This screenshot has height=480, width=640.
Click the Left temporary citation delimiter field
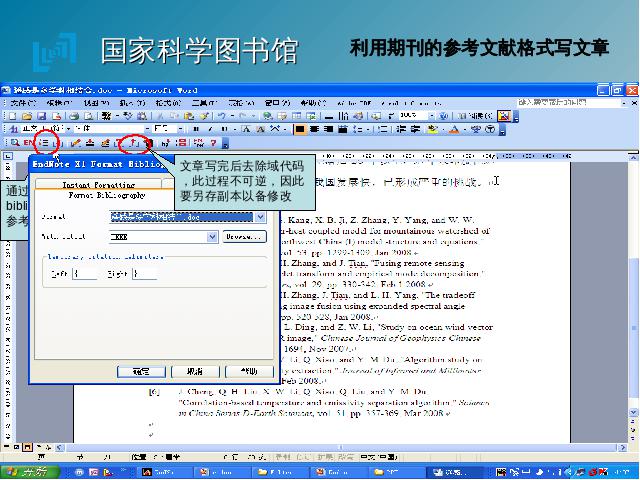click(x=84, y=273)
